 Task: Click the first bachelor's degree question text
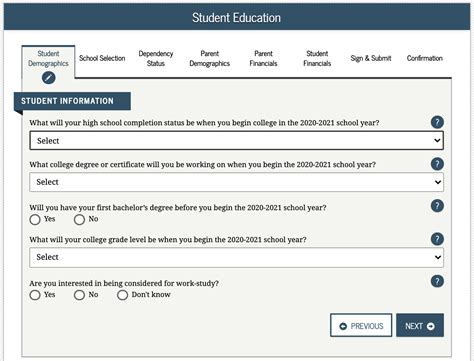coord(178,208)
